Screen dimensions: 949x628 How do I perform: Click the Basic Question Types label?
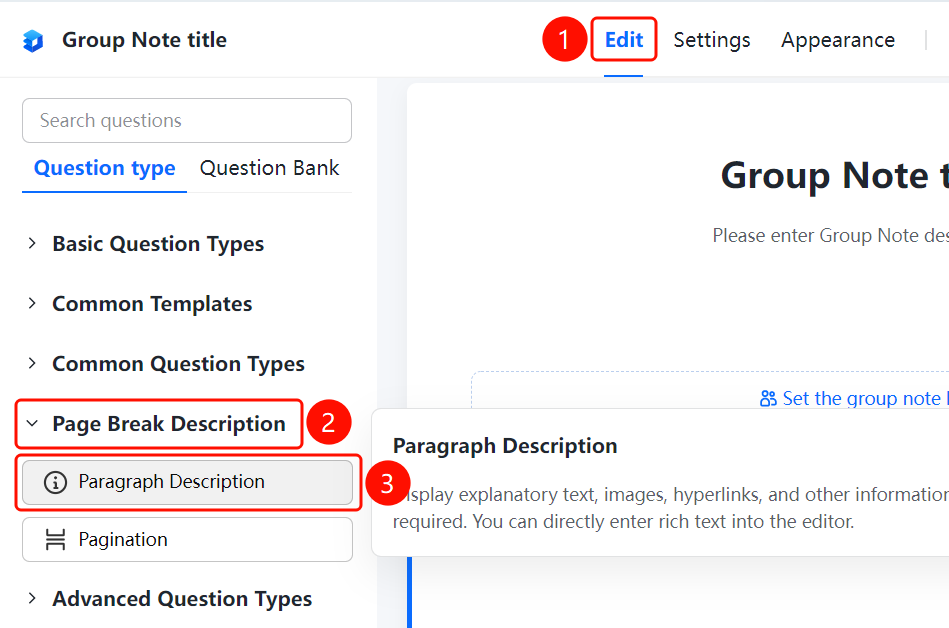(x=158, y=244)
